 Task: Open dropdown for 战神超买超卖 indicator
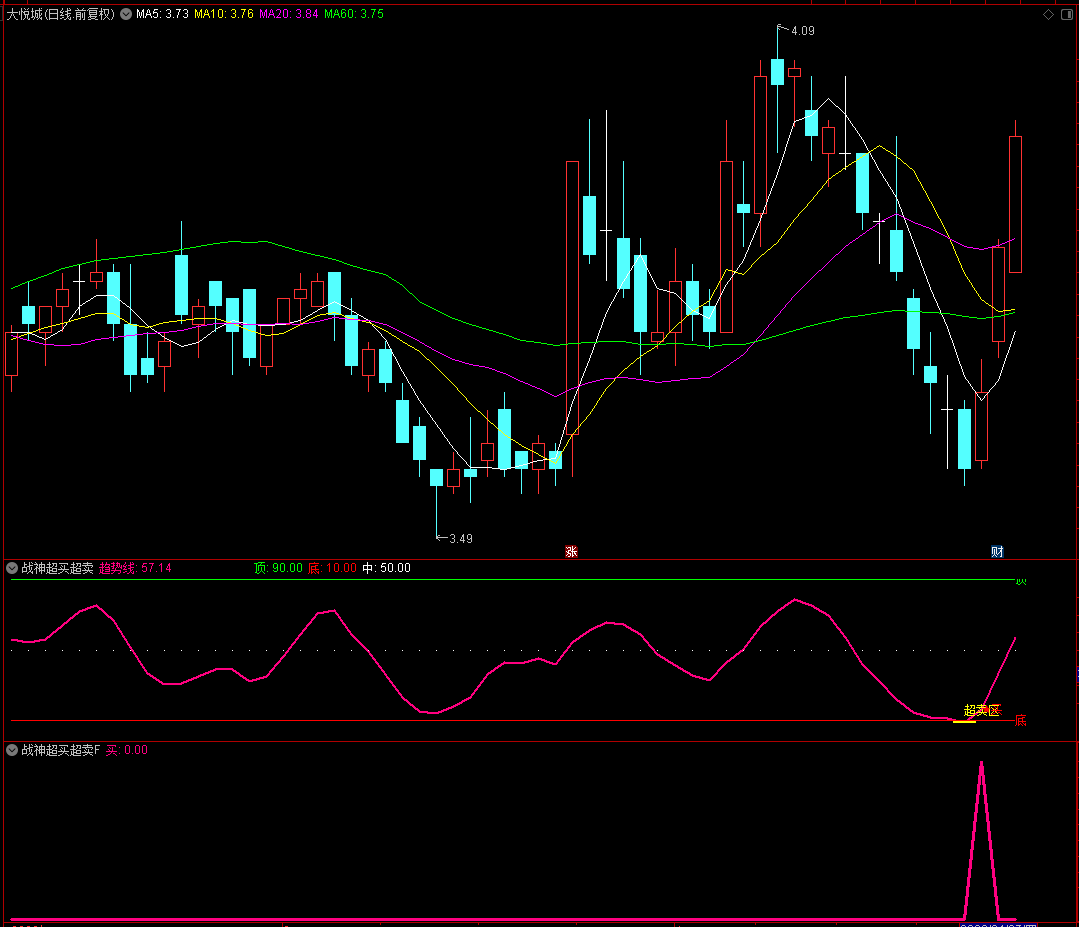12,568
